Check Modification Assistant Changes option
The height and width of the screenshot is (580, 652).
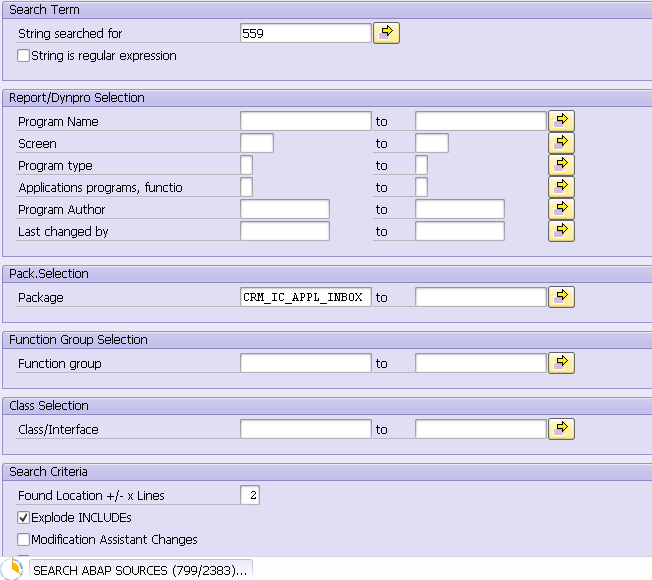pyautogui.click(x=24, y=539)
